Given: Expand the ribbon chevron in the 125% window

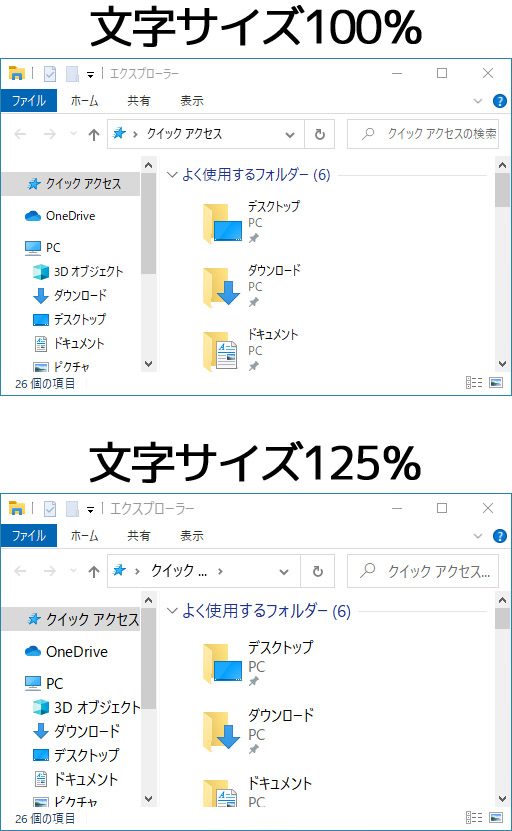Looking at the screenshot, I should coord(478,536).
